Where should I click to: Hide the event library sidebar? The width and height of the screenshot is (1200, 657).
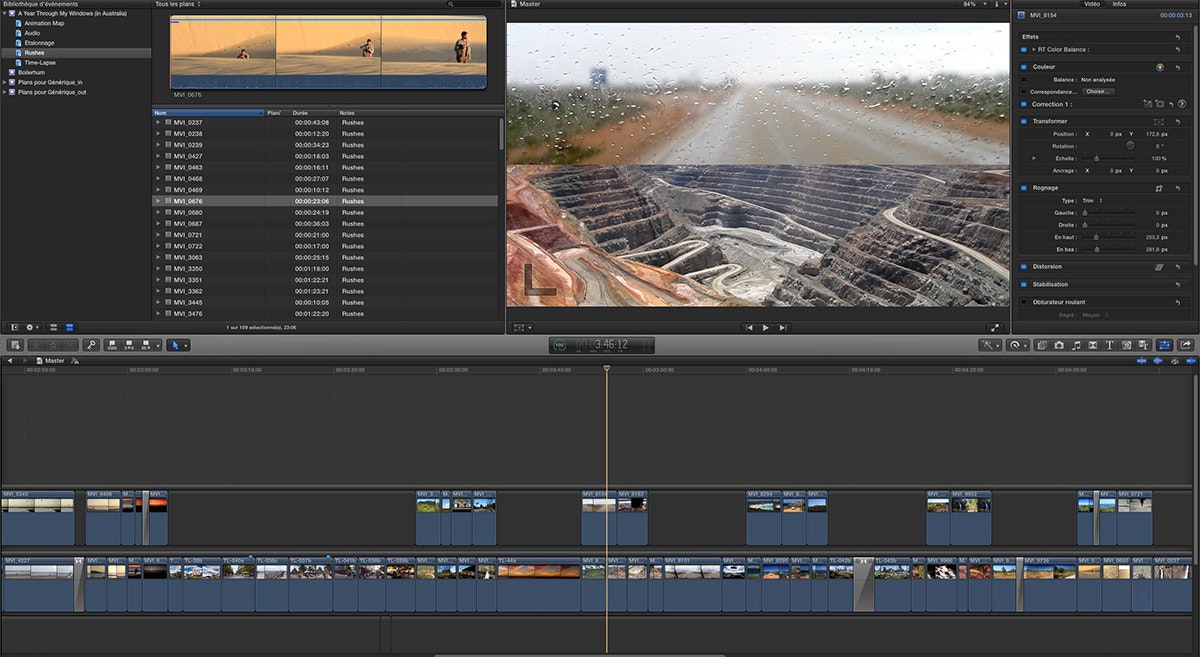(x=14, y=327)
